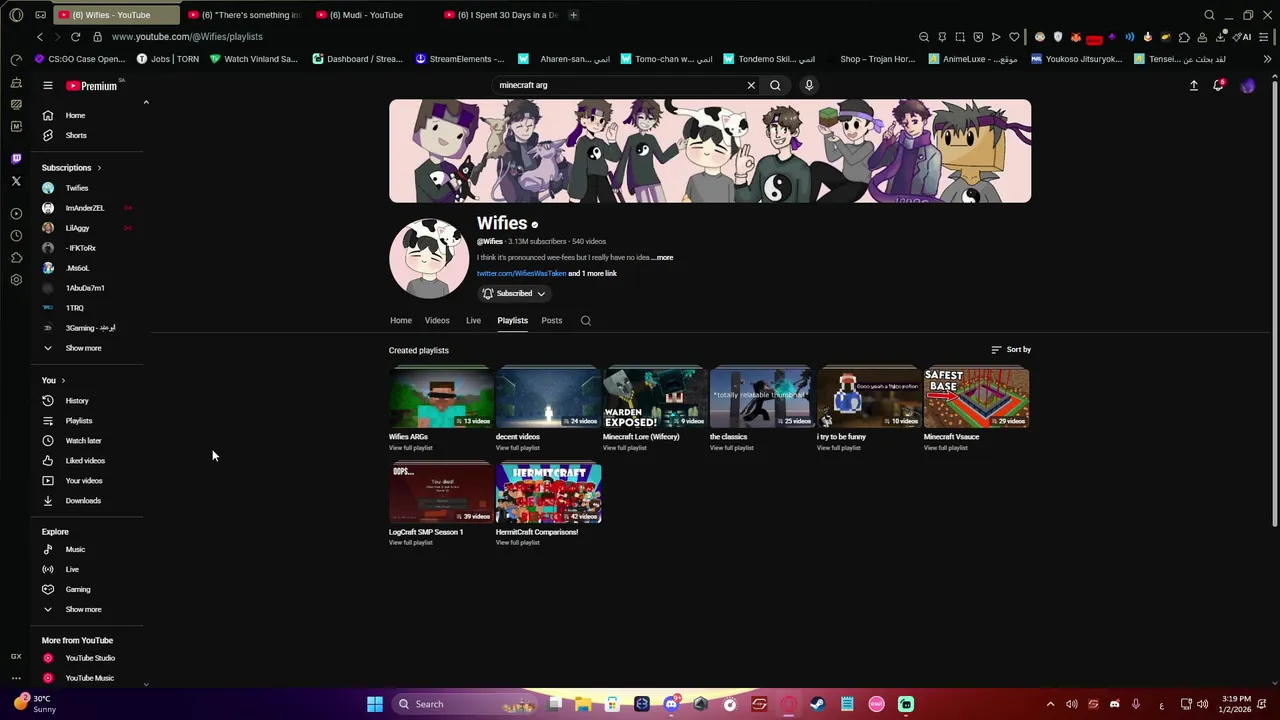Expand the Subscriptions section chevron
This screenshot has width=1280, height=720.
[x=99, y=168]
